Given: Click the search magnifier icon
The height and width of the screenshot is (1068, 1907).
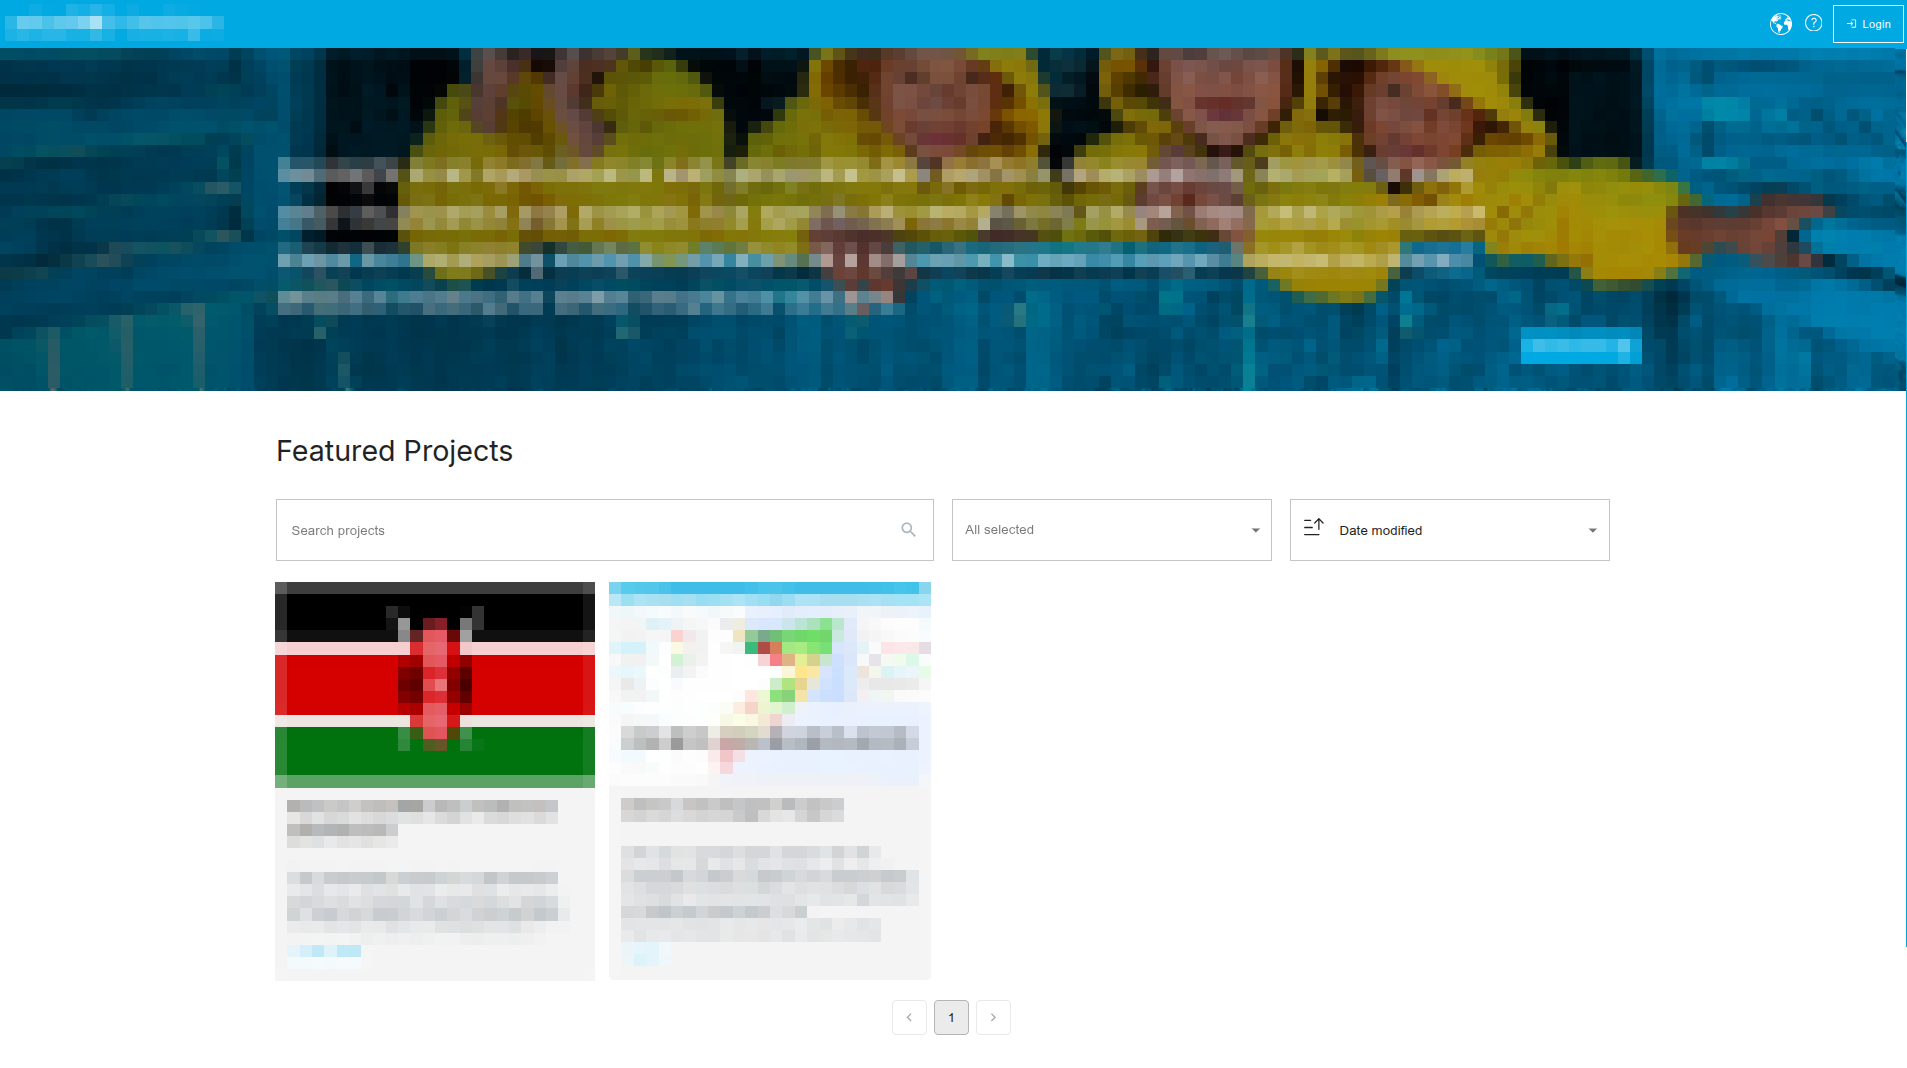Looking at the screenshot, I should pyautogui.click(x=908, y=529).
